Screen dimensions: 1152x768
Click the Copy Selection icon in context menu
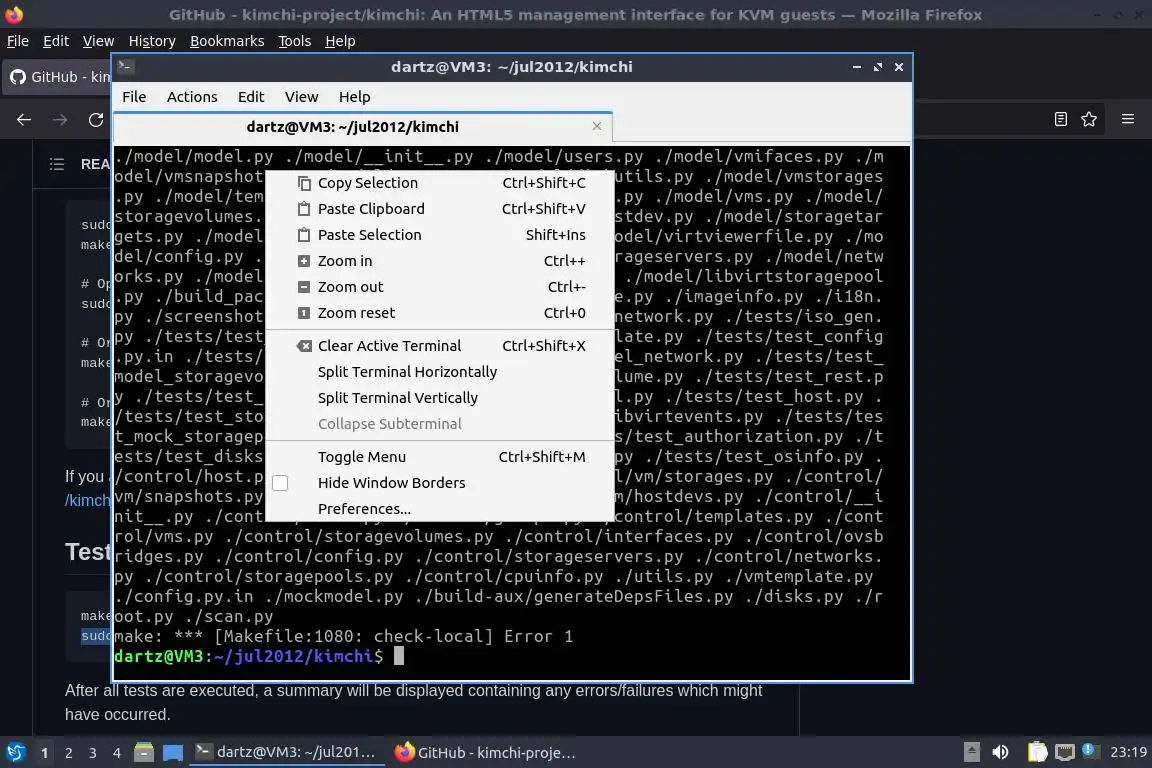coord(303,183)
